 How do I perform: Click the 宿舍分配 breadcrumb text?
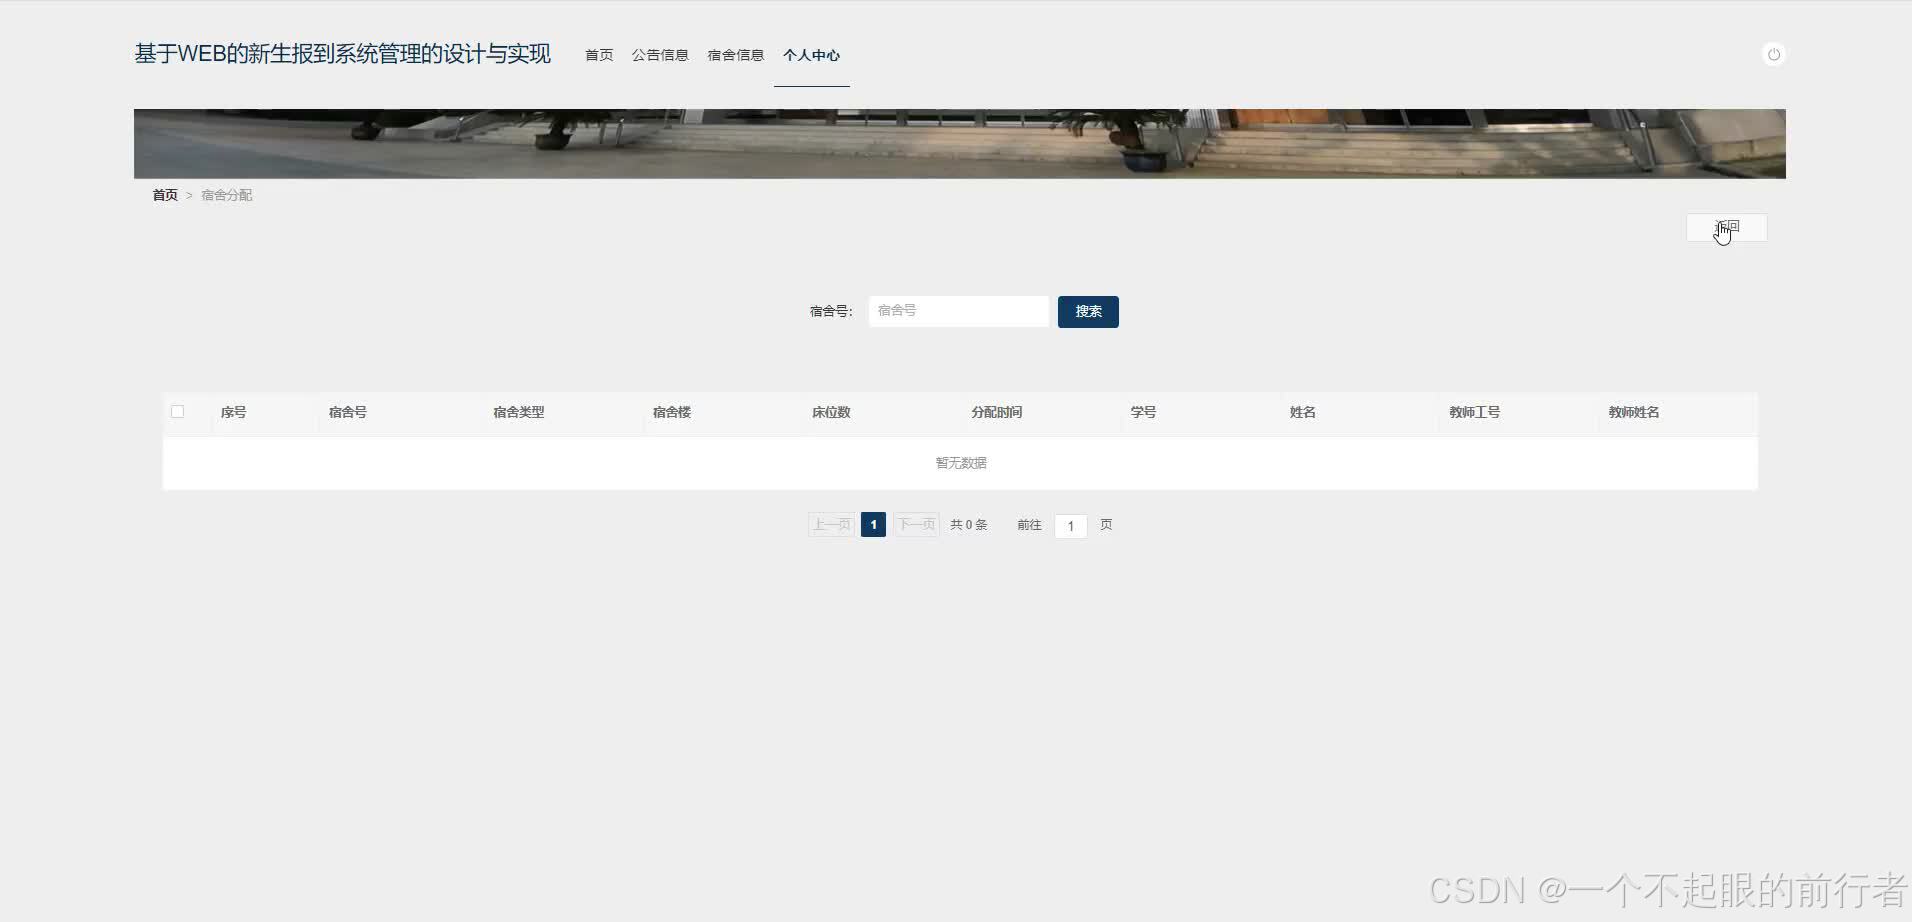click(x=227, y=195)
